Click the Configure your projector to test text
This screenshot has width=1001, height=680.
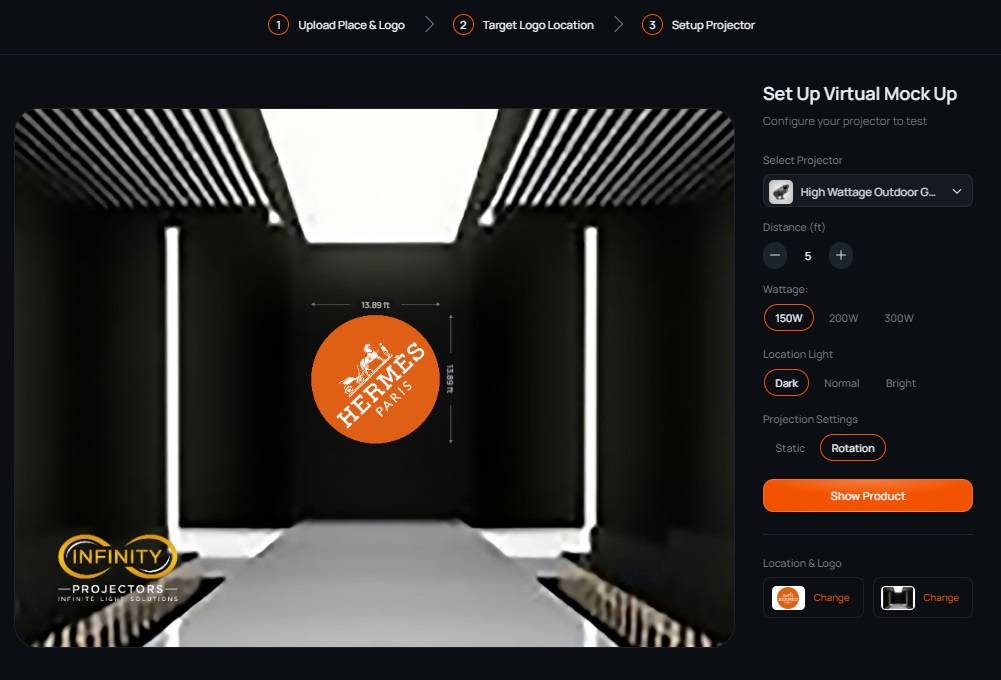click(844, 121)
